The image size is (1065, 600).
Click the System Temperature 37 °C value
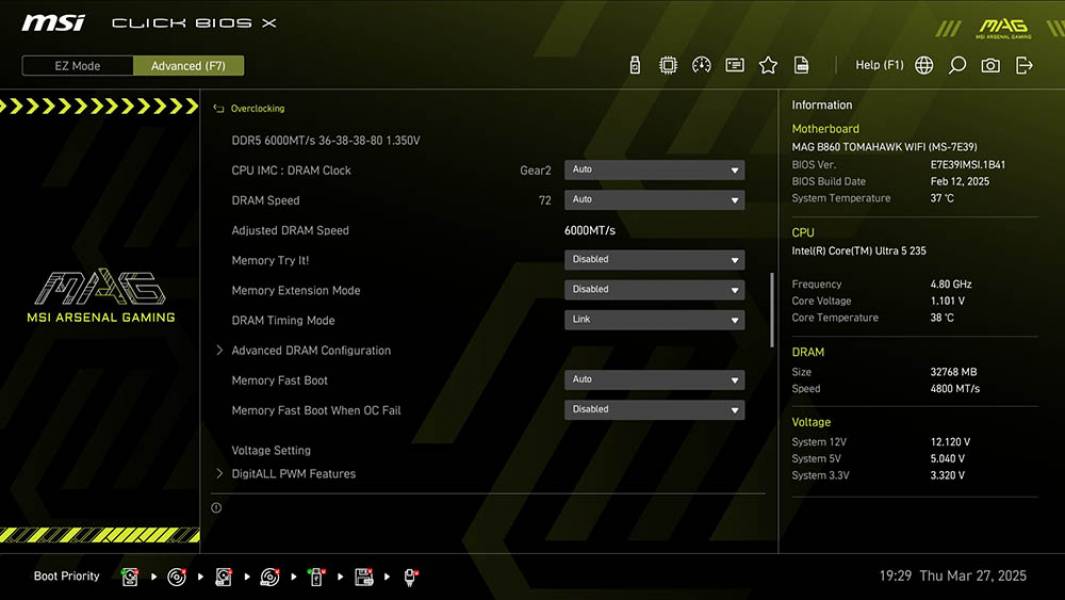click(x=942, y=198)
